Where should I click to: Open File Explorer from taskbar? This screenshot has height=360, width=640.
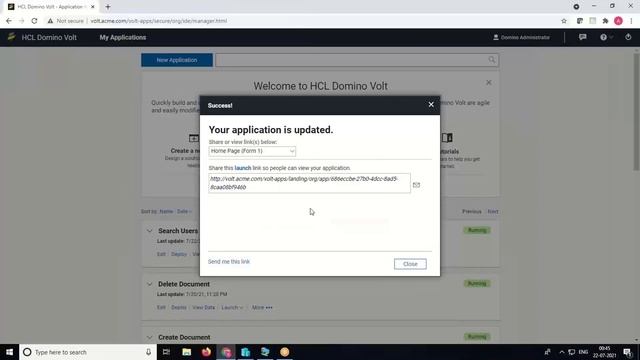pos(187,352)
